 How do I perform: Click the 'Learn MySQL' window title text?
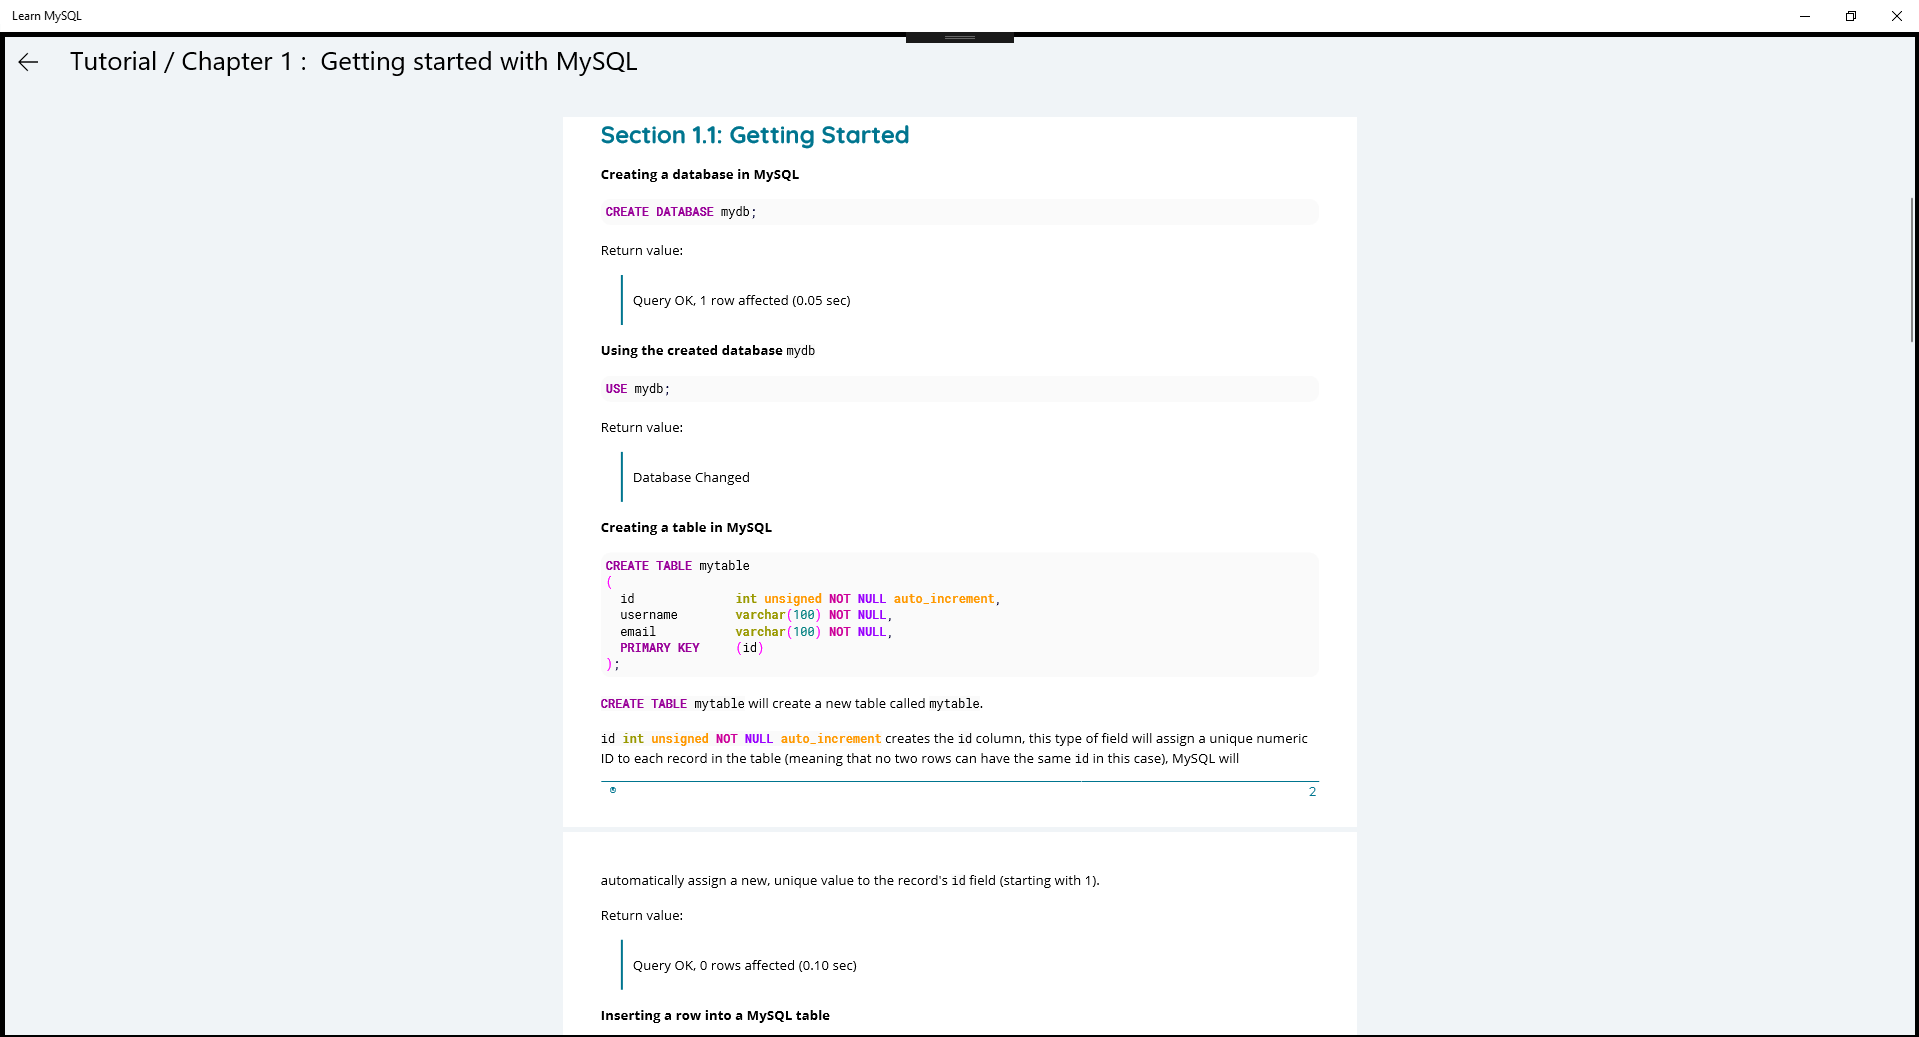(x=47, y=16)
